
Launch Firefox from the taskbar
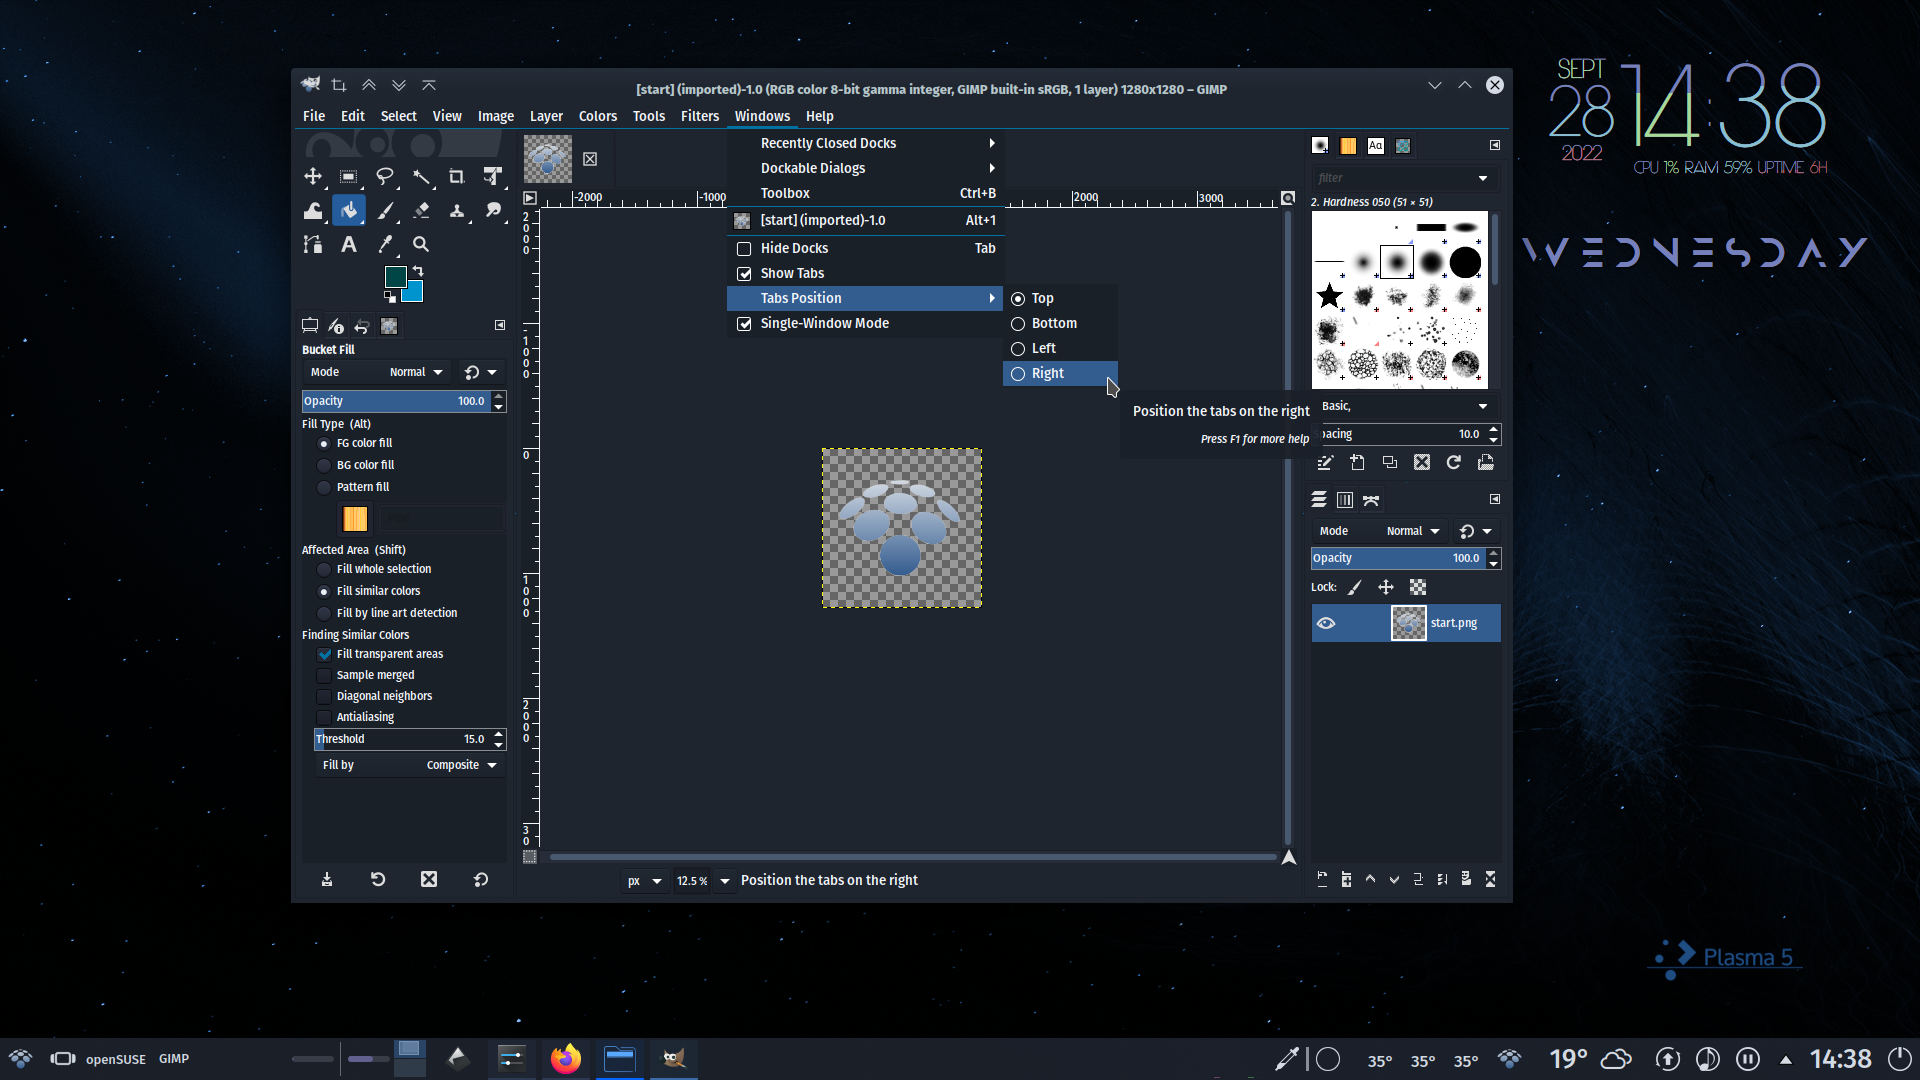(x=566, y=1059)
